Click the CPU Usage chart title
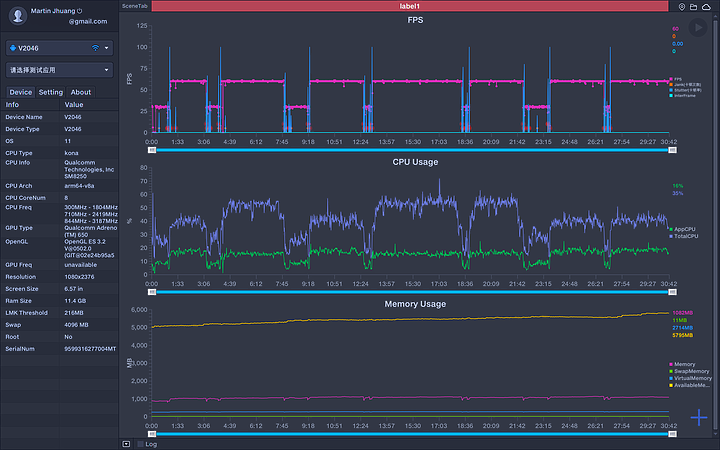 [x=415, y=162]
